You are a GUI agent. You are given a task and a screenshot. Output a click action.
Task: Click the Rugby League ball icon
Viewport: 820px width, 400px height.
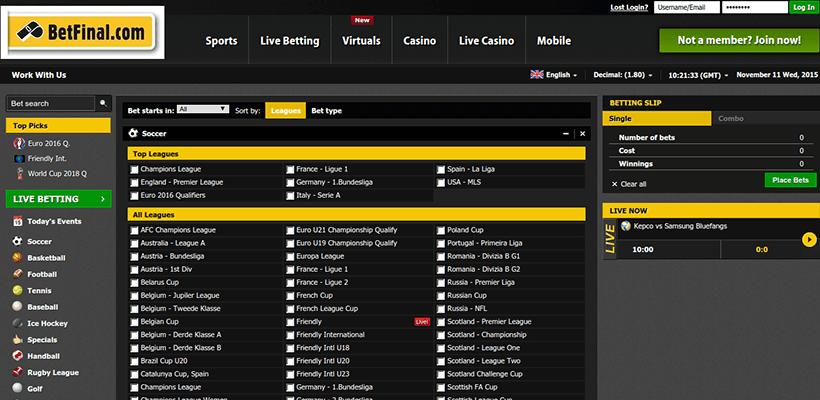tap(18, 372)
